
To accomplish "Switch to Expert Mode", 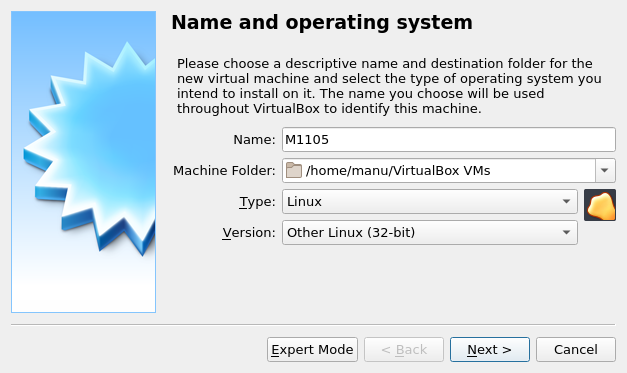I will pyautogui.click(x=312, y=349).
